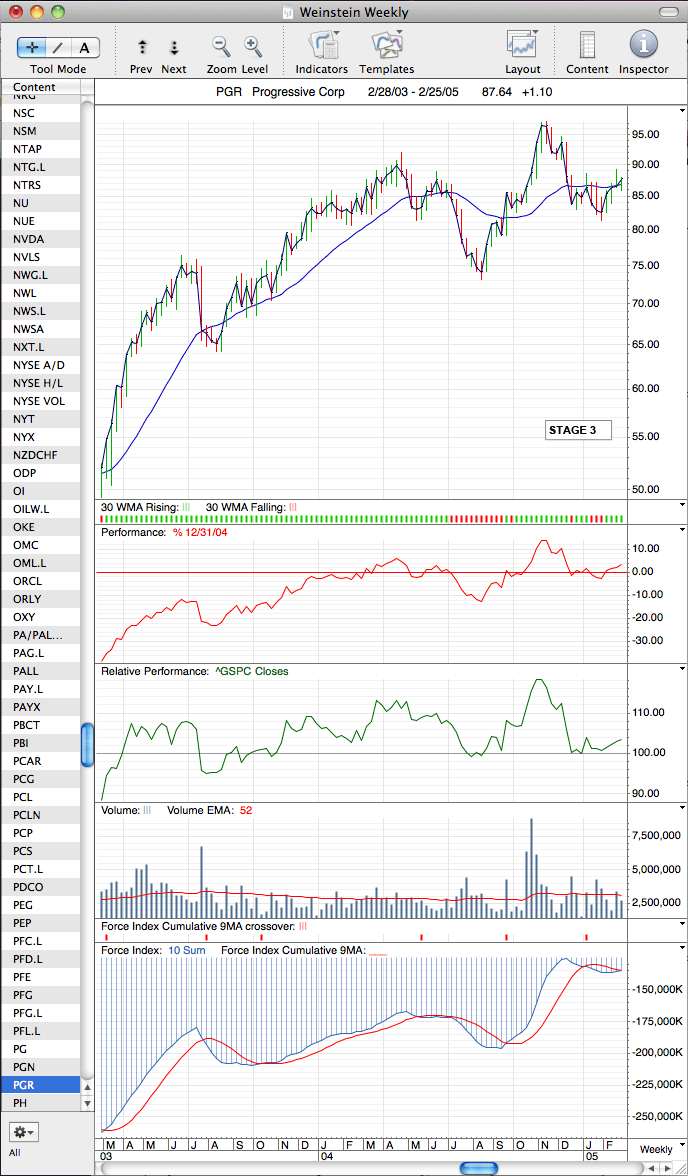Select PH in the symbol list
688x1176 pixels.
[x=41, y=1103]
